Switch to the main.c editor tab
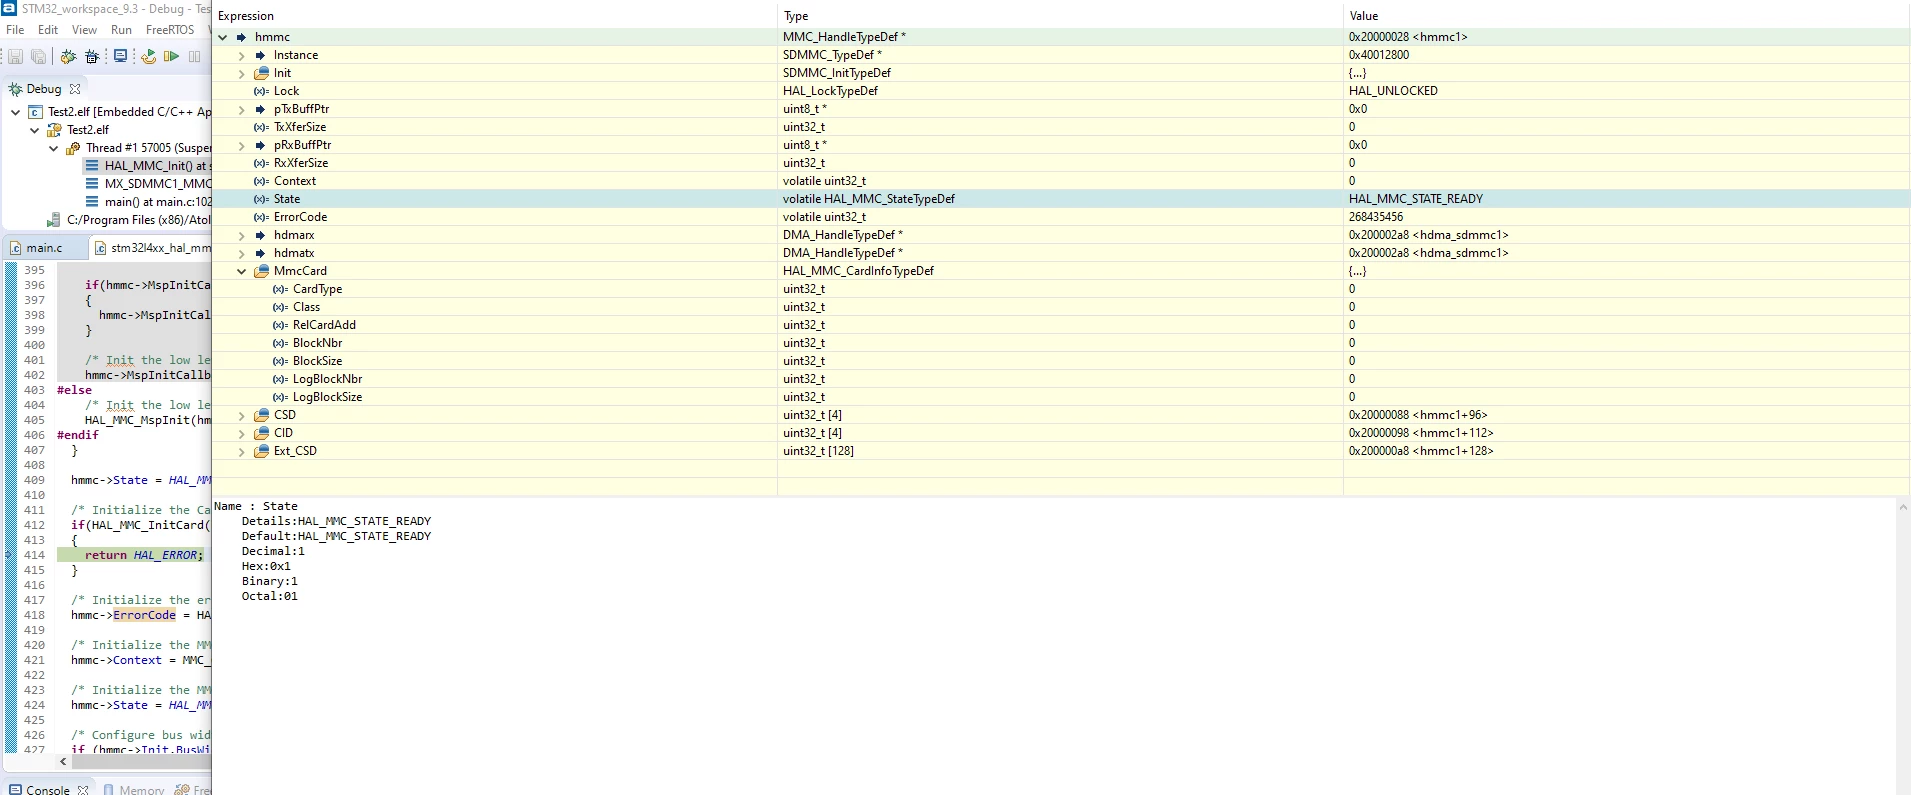 point(44,248)
